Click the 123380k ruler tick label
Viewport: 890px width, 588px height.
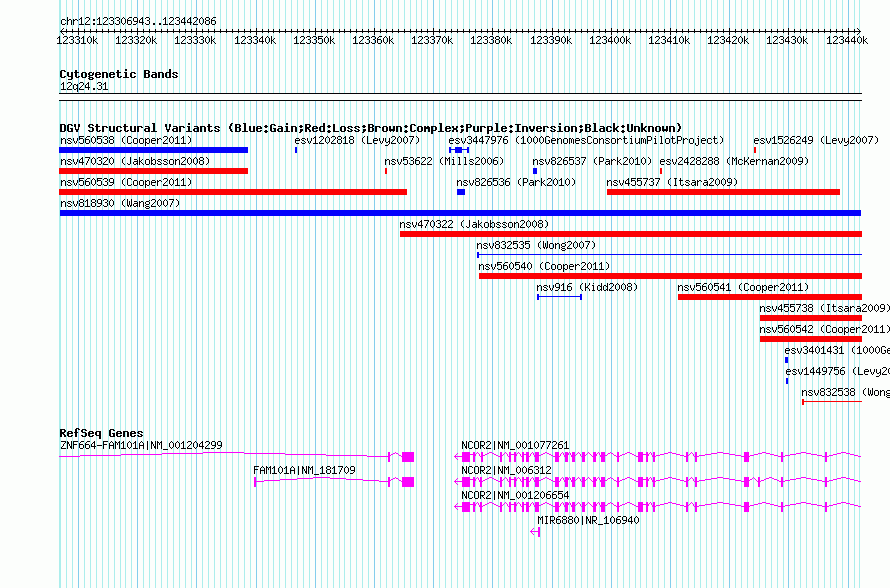(x=491, y=40)
